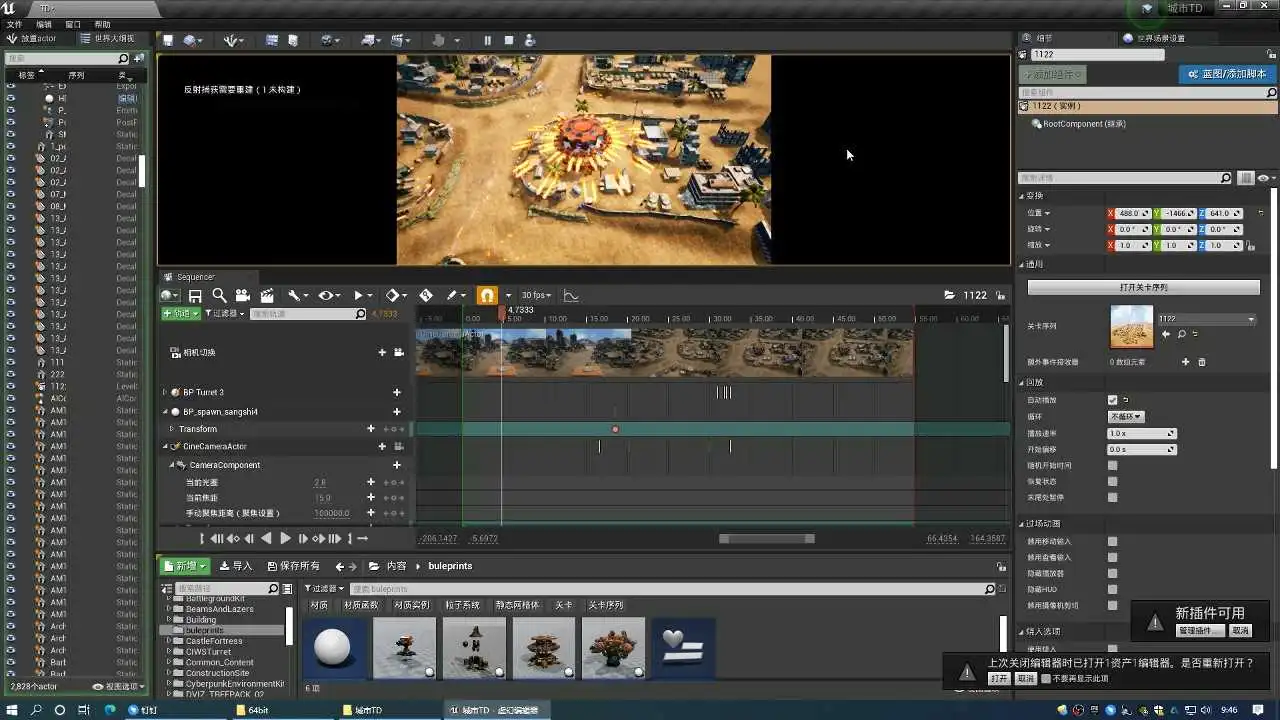Image resolution: width=1280 pixels, height=720 pixels.
Task: Click the Open Level Sequence button
Action: click(x=1143, y=288)
